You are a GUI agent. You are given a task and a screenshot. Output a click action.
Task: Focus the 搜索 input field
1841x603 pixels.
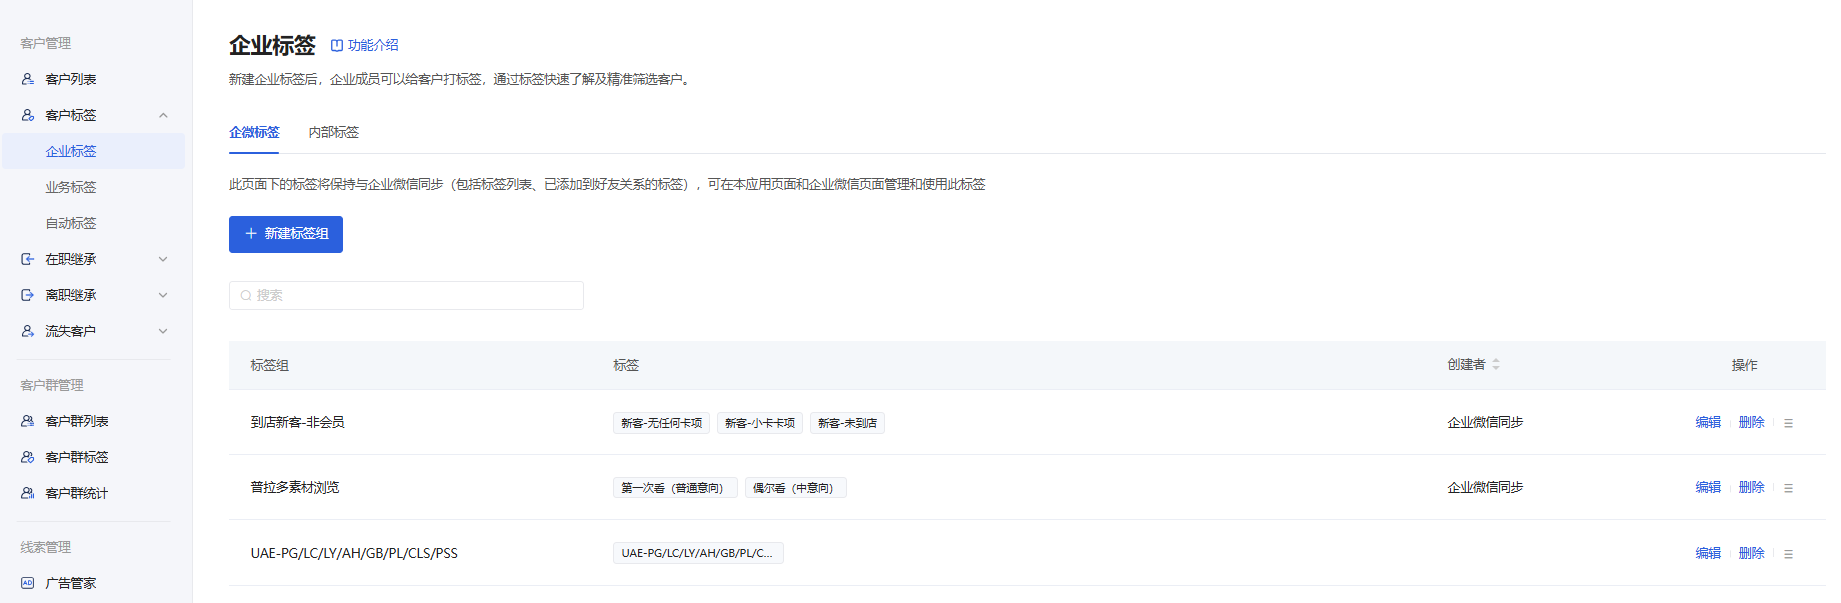tap(406, 295)
